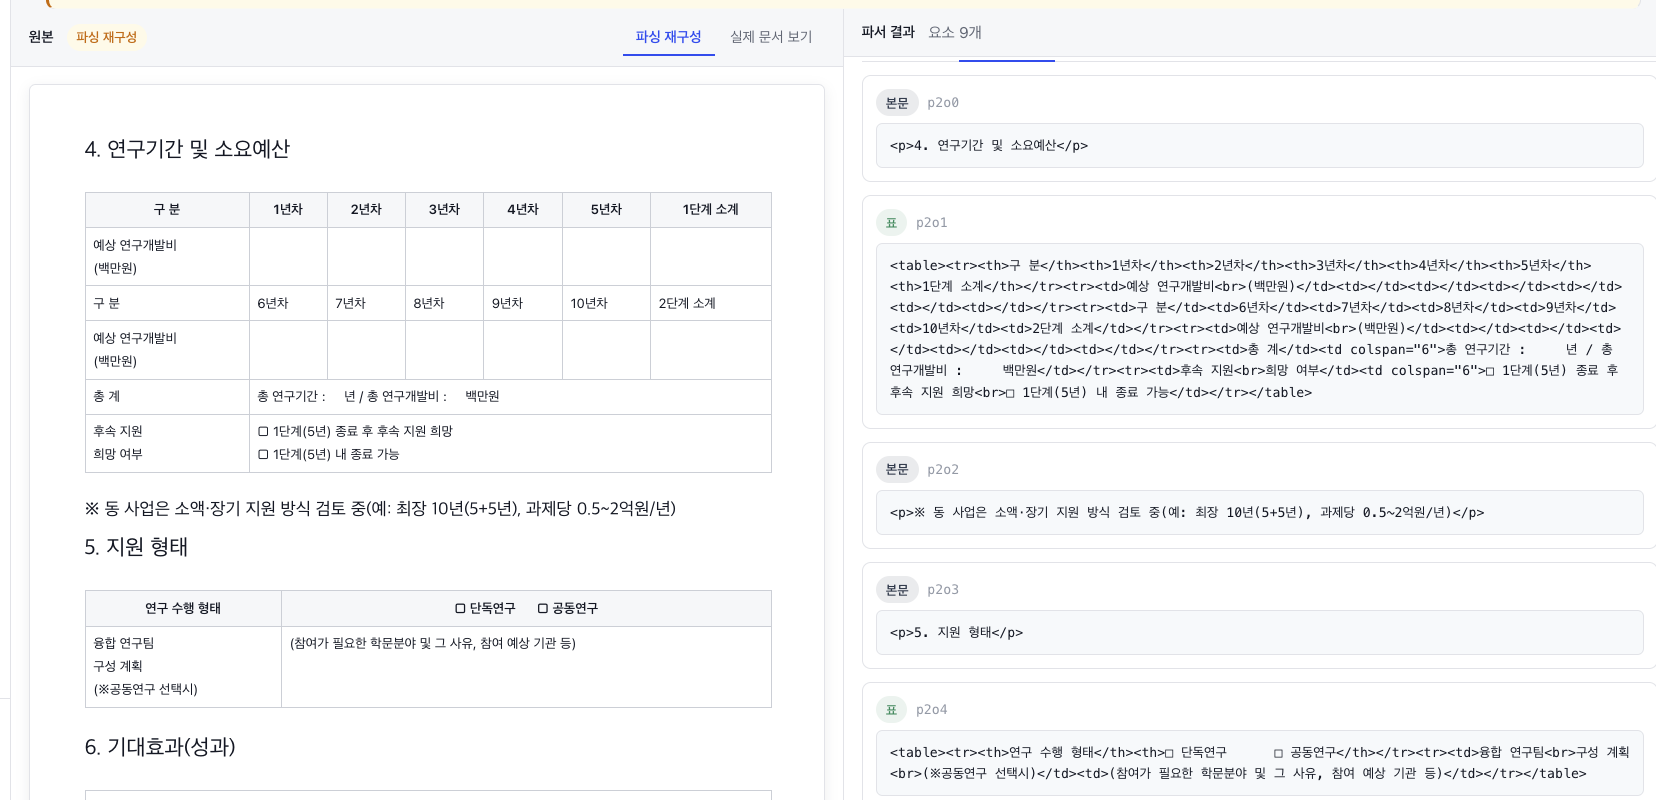Click the 8년차 table cell
Screen dimensions: 1656x800
[444, 303]
